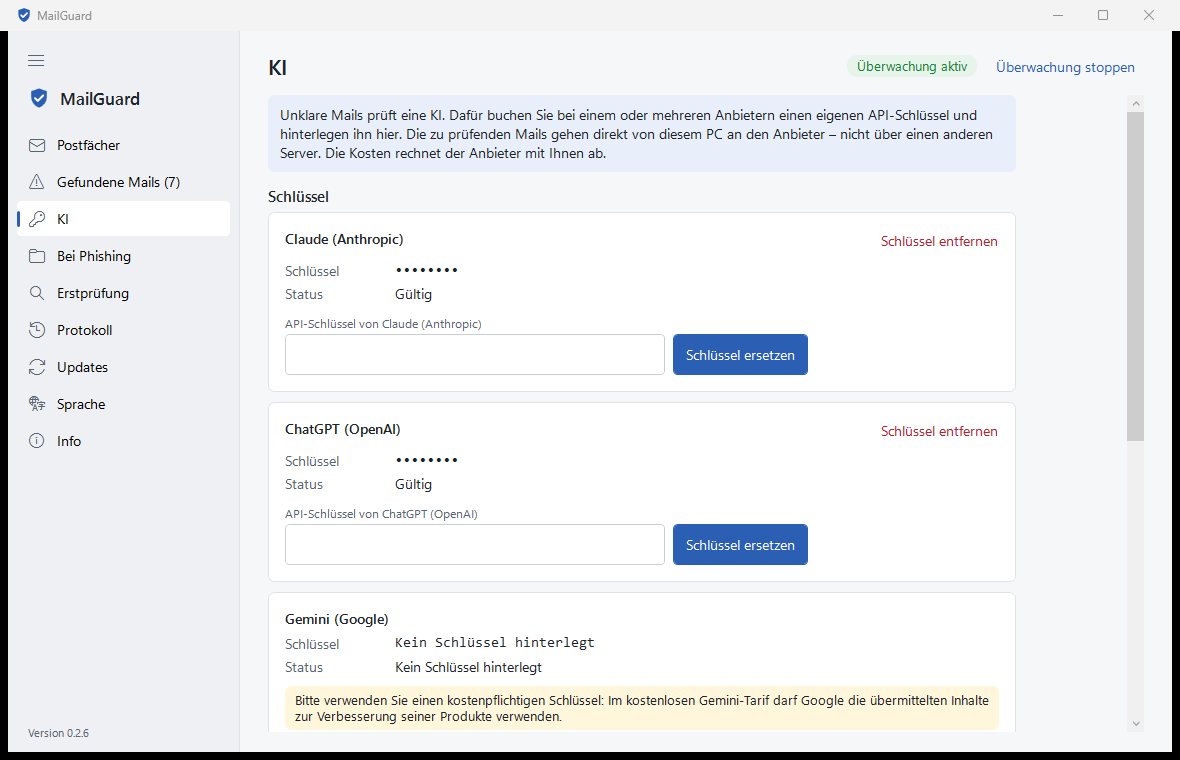Click Schlüssel ersetzen for Claude

[x=740, y=354]
